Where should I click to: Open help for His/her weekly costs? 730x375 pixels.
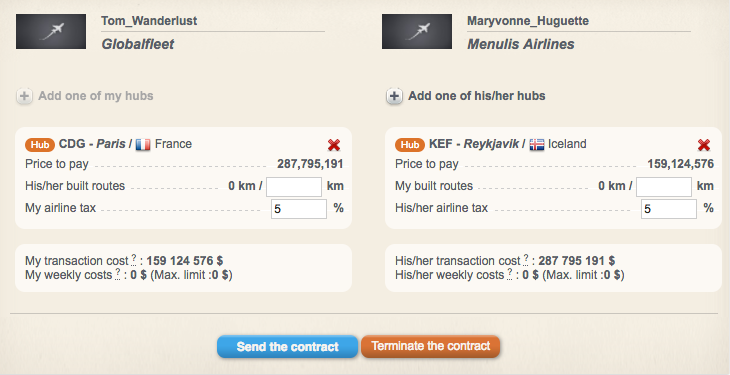(x=510, y=274)
